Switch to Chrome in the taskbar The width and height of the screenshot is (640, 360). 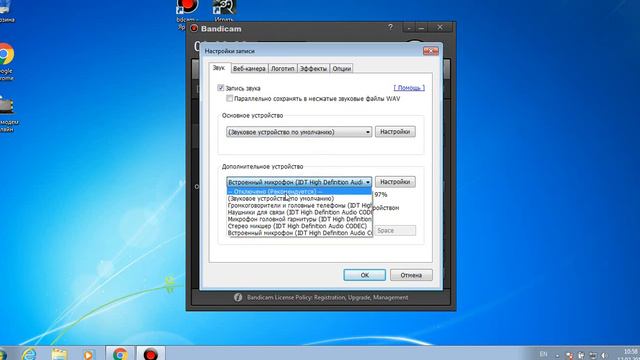point(120,353)
